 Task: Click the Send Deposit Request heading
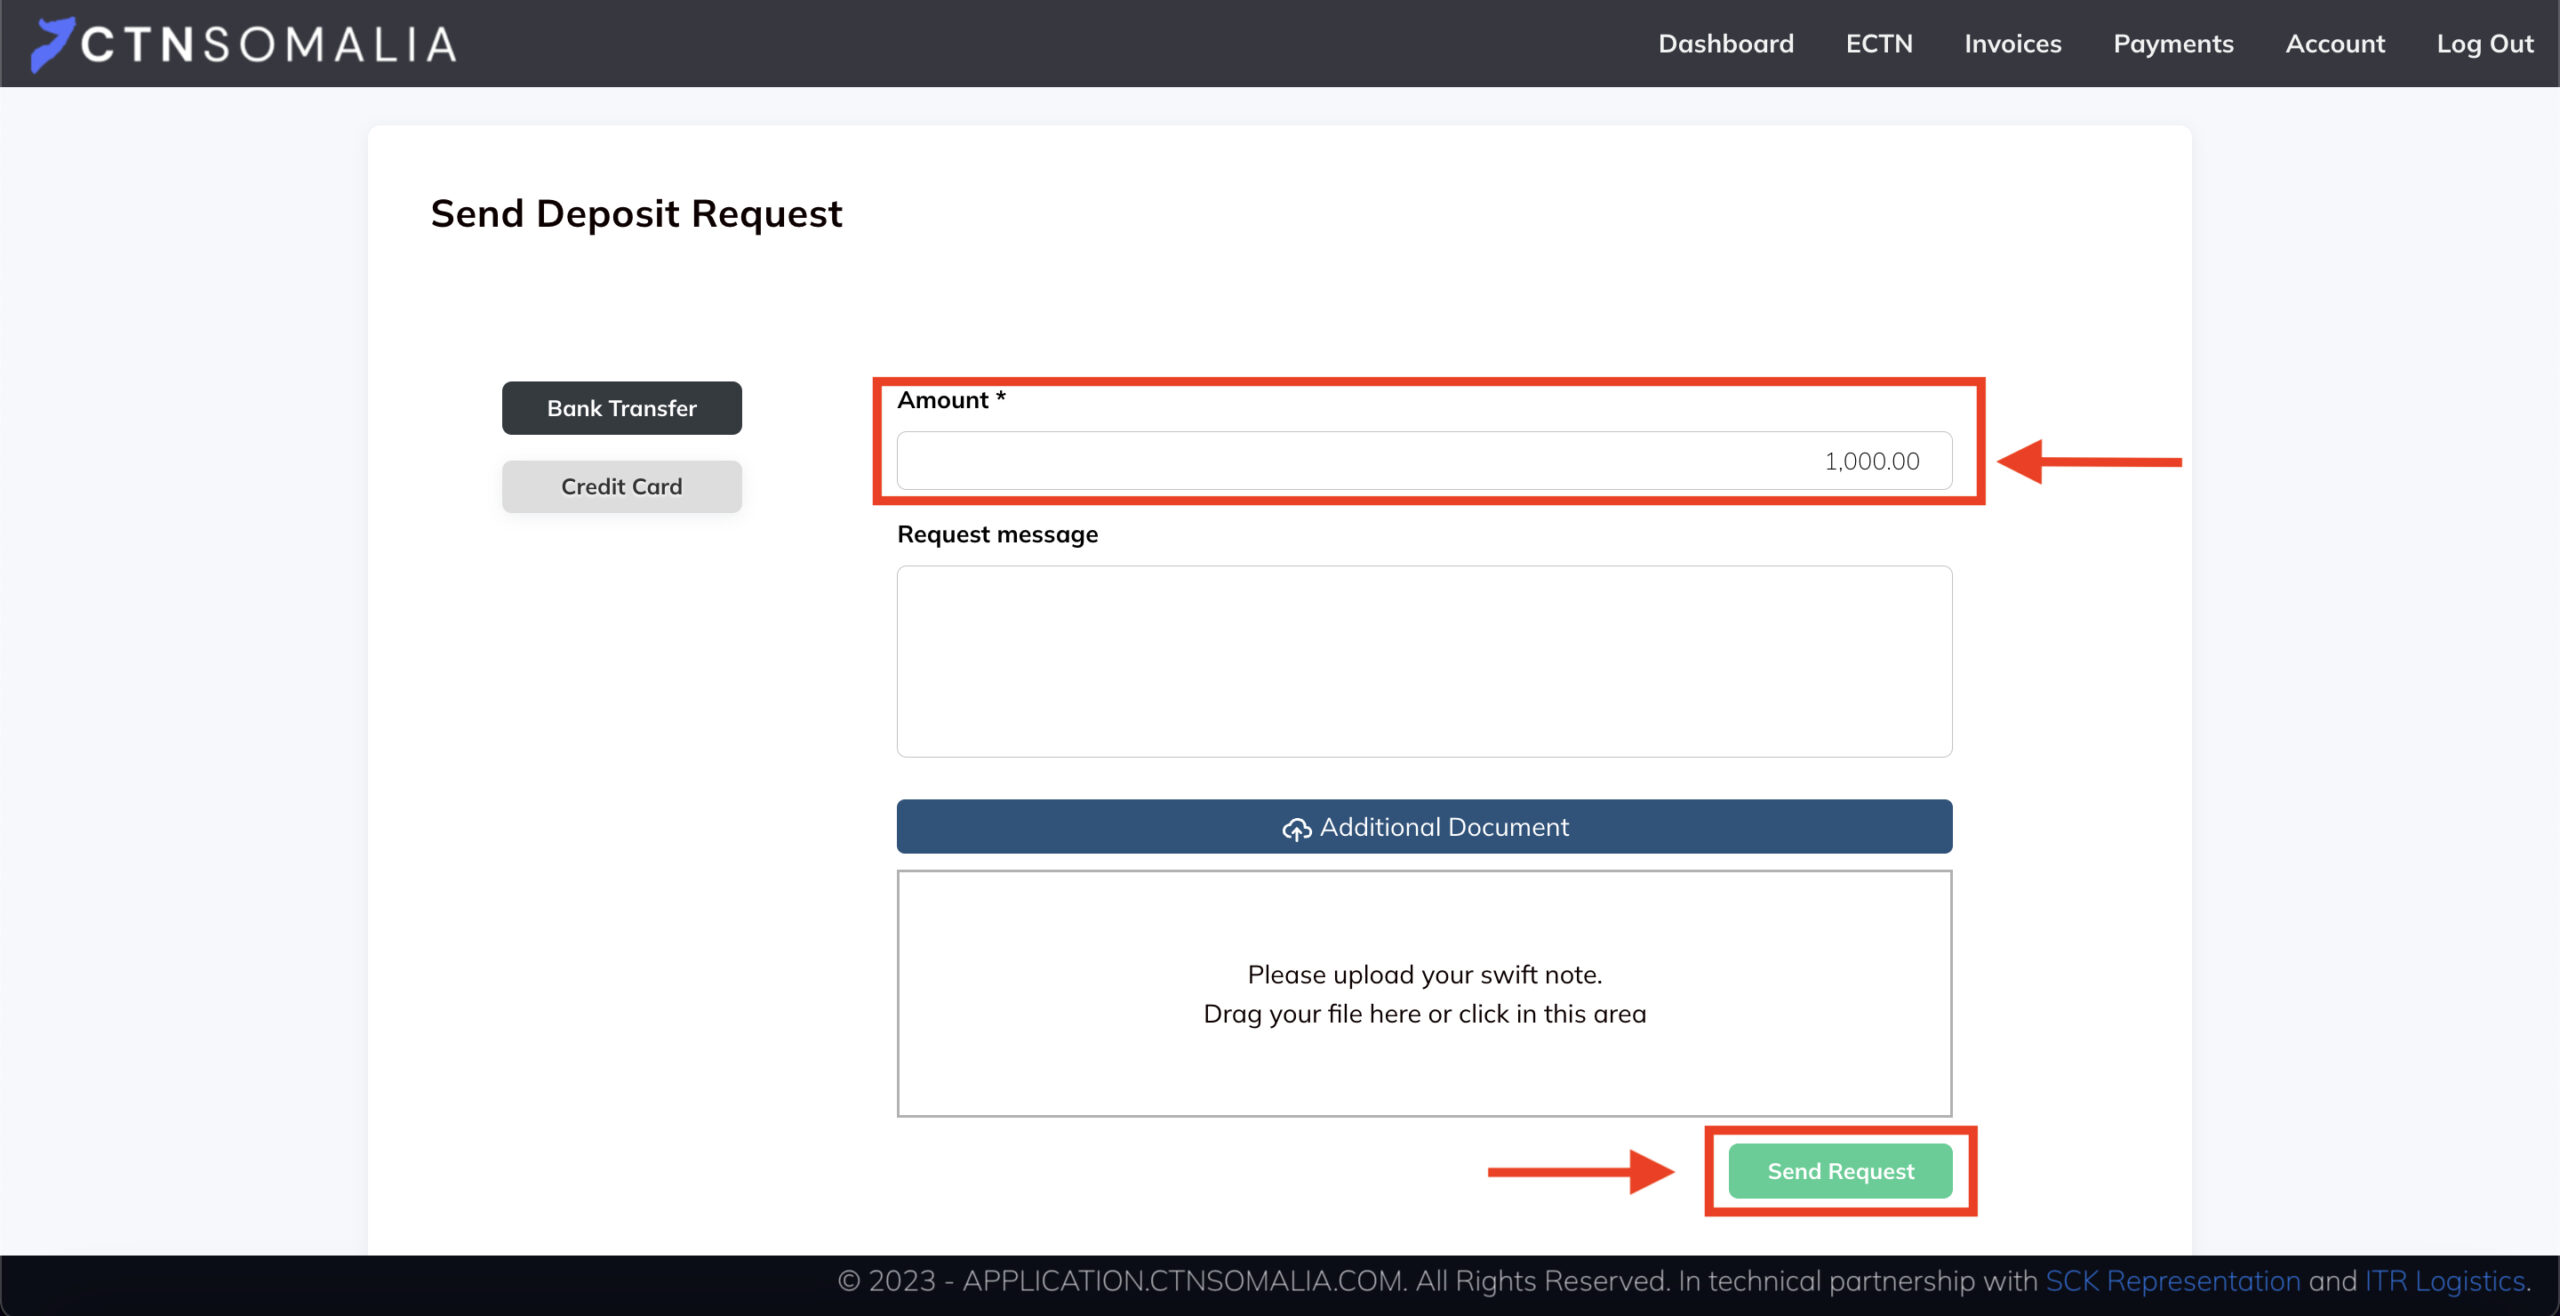tap(636, 214)
